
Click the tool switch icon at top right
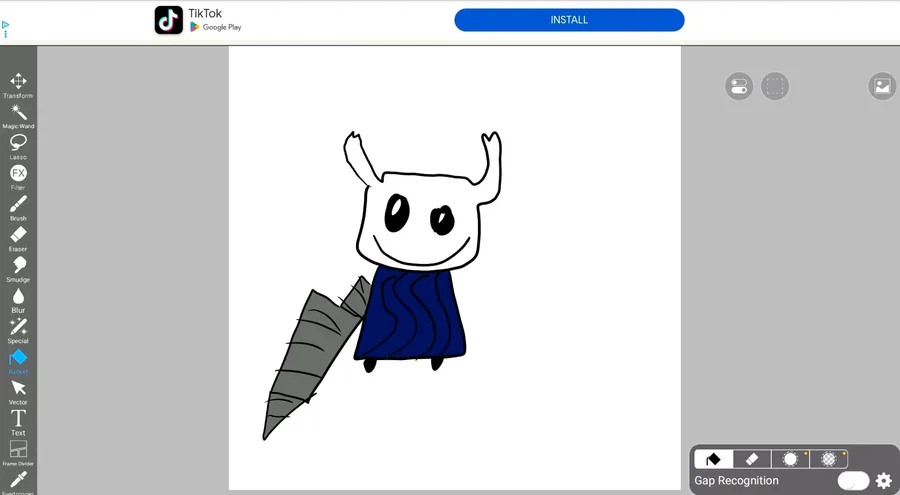[x=739, y=87]
